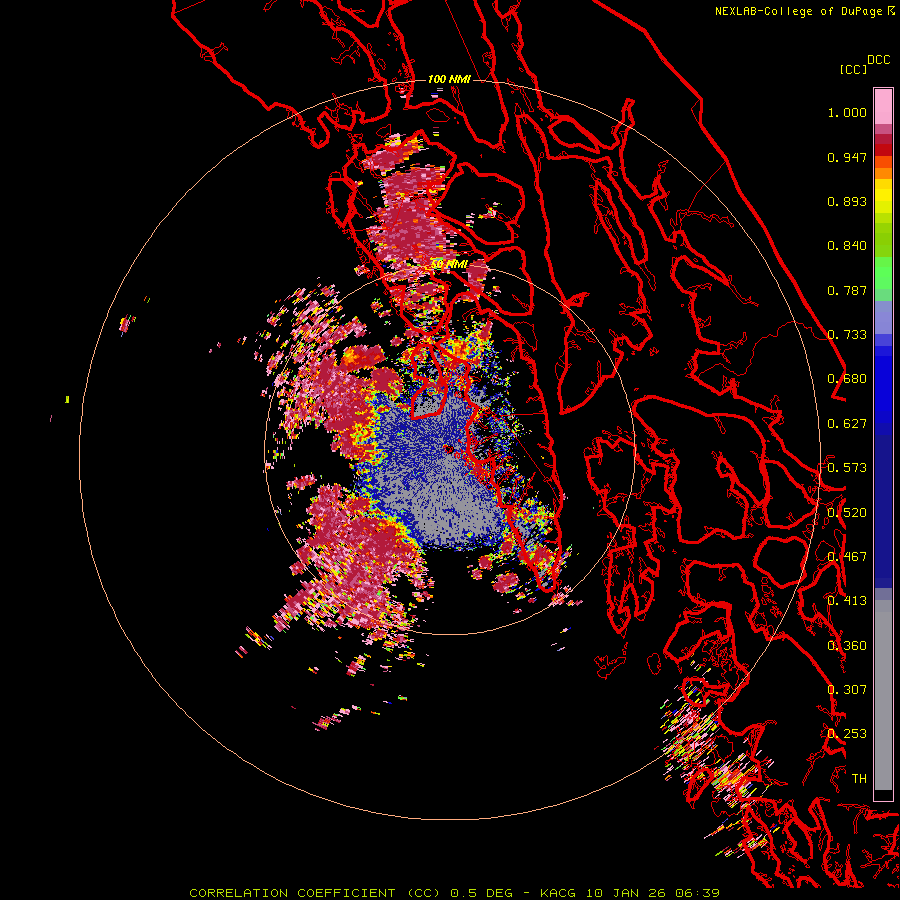Click the DCC legend title
Image resolution: width=900 pixels, height=900 pixels.
coord(878,60)
